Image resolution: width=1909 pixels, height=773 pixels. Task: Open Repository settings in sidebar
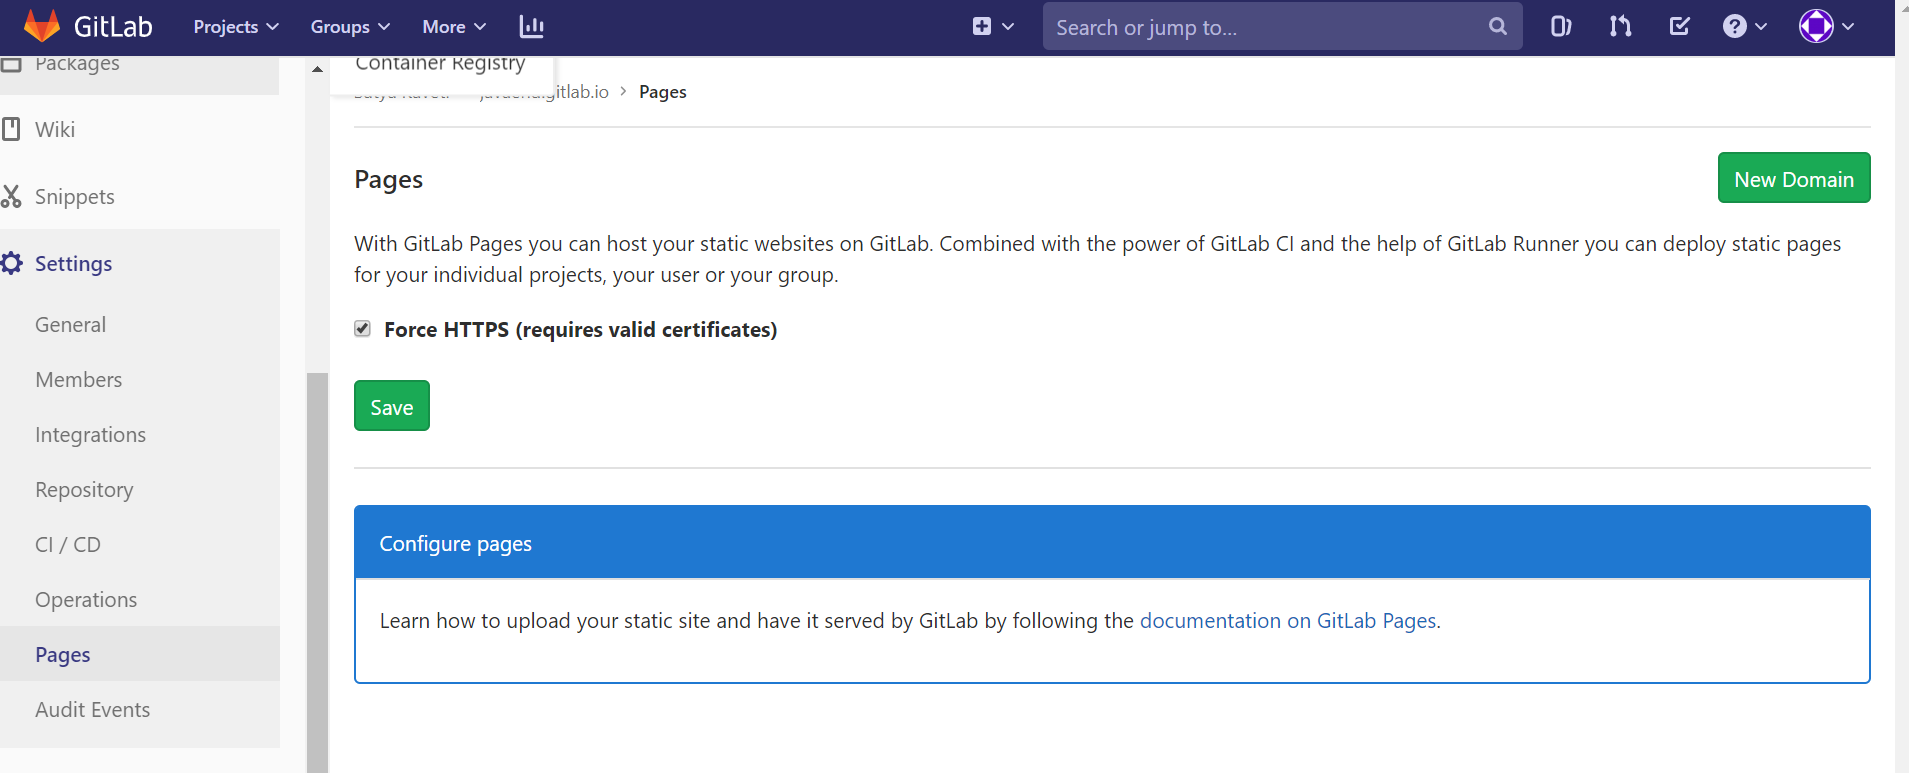click(x=84, y=490)
